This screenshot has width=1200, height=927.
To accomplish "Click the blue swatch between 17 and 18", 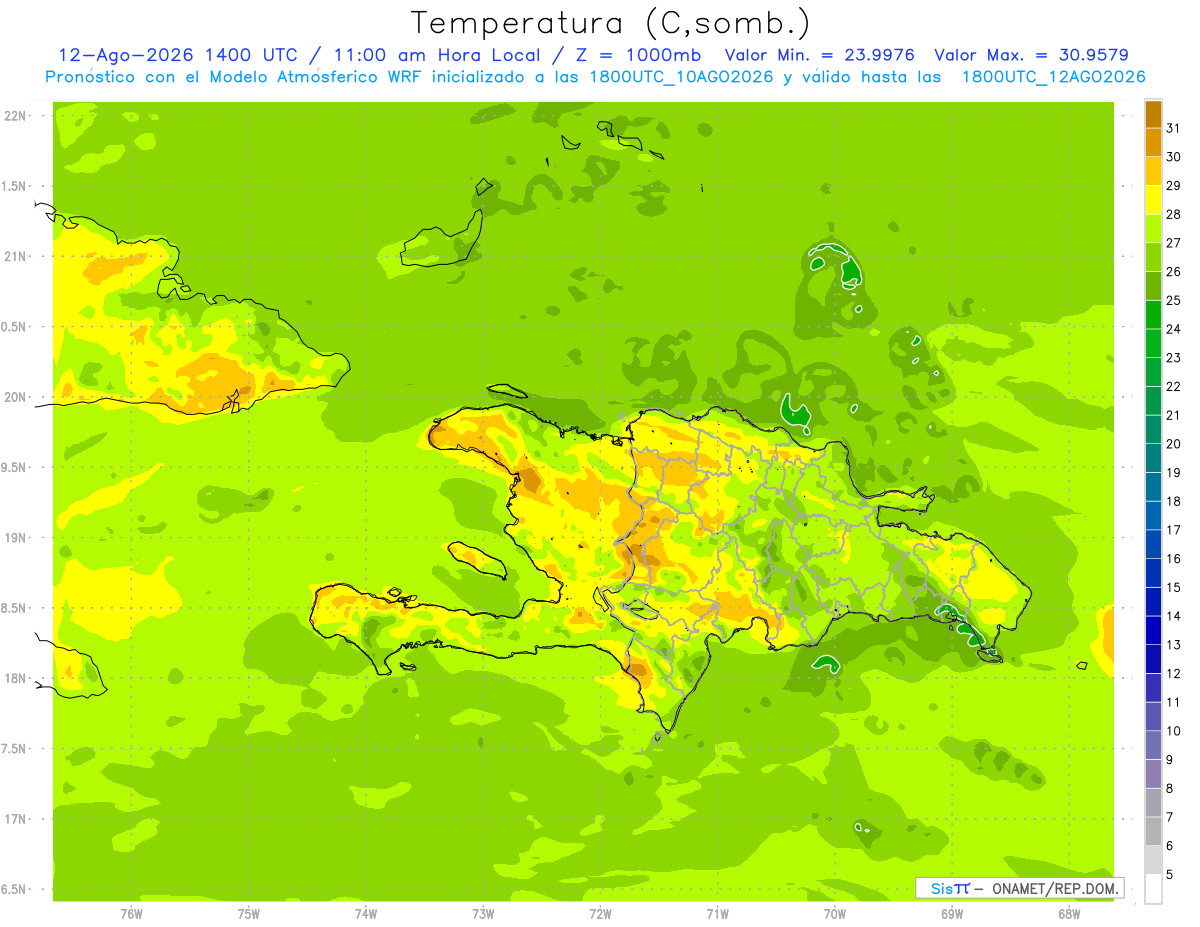I will 1153,516.
